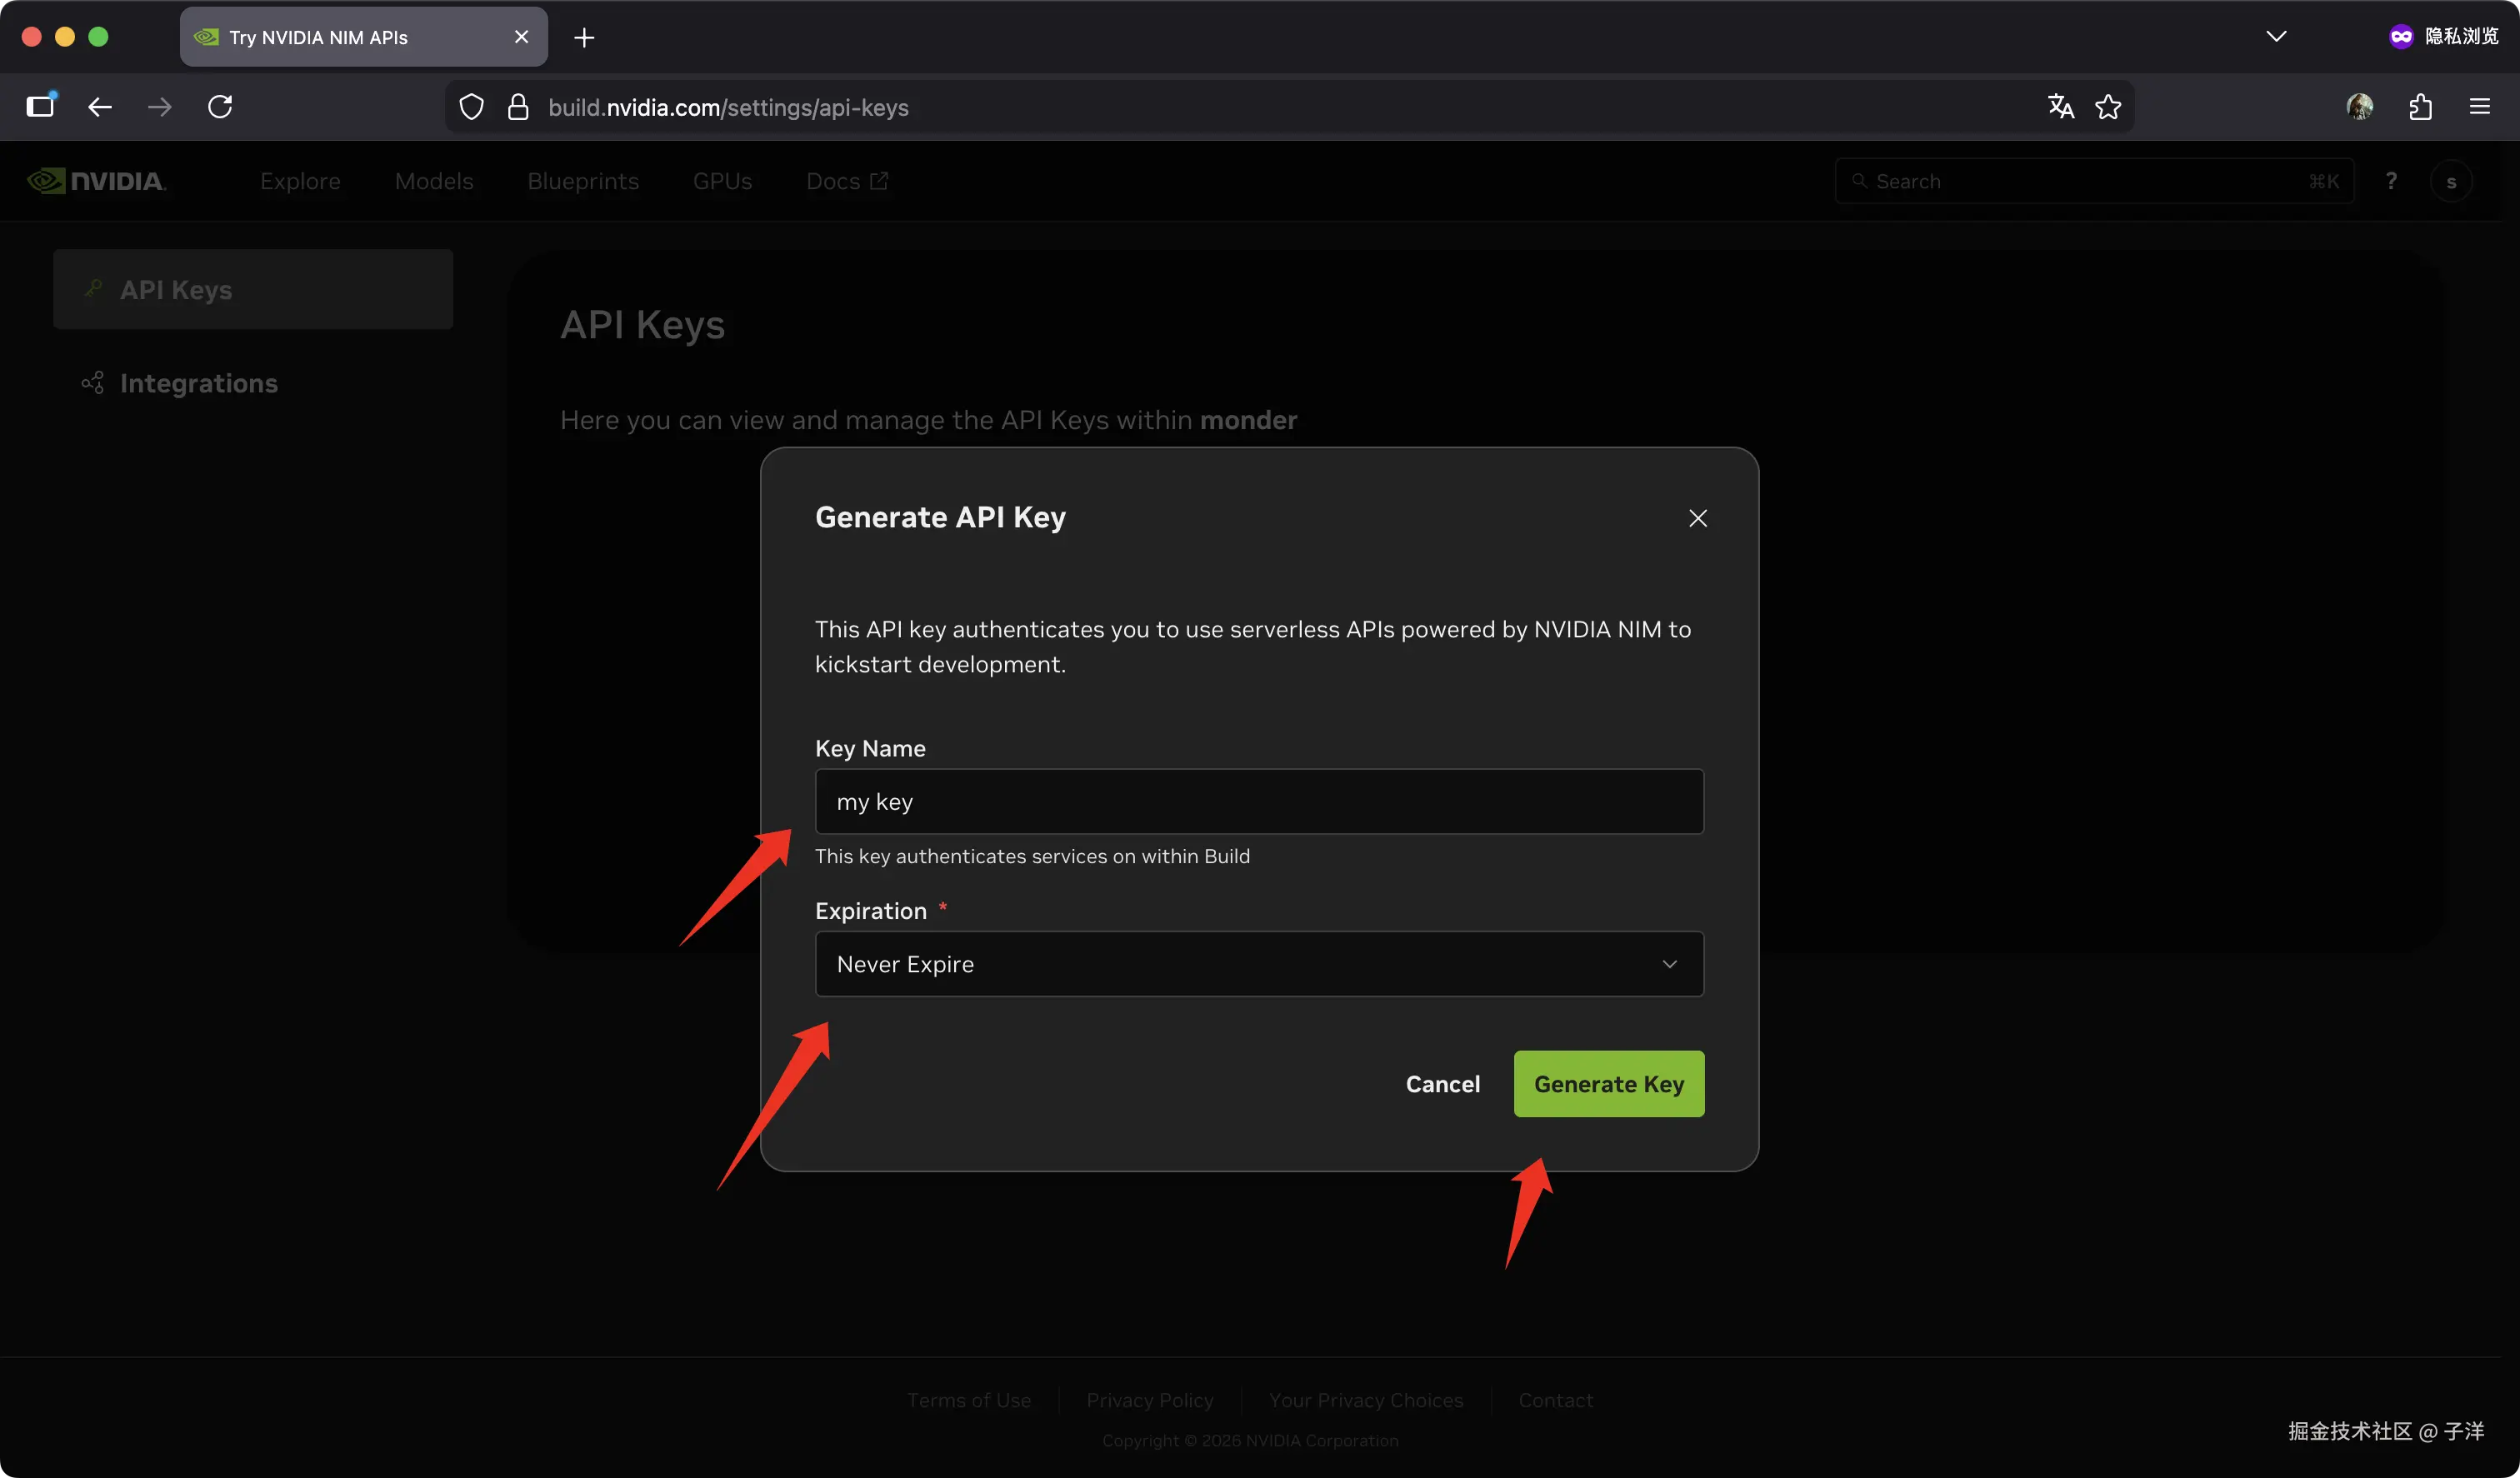This screenshot has height=1478, width=2520.
Task: Open the browser extensions puzzle icon
Action: click(x=2420, y=107)
